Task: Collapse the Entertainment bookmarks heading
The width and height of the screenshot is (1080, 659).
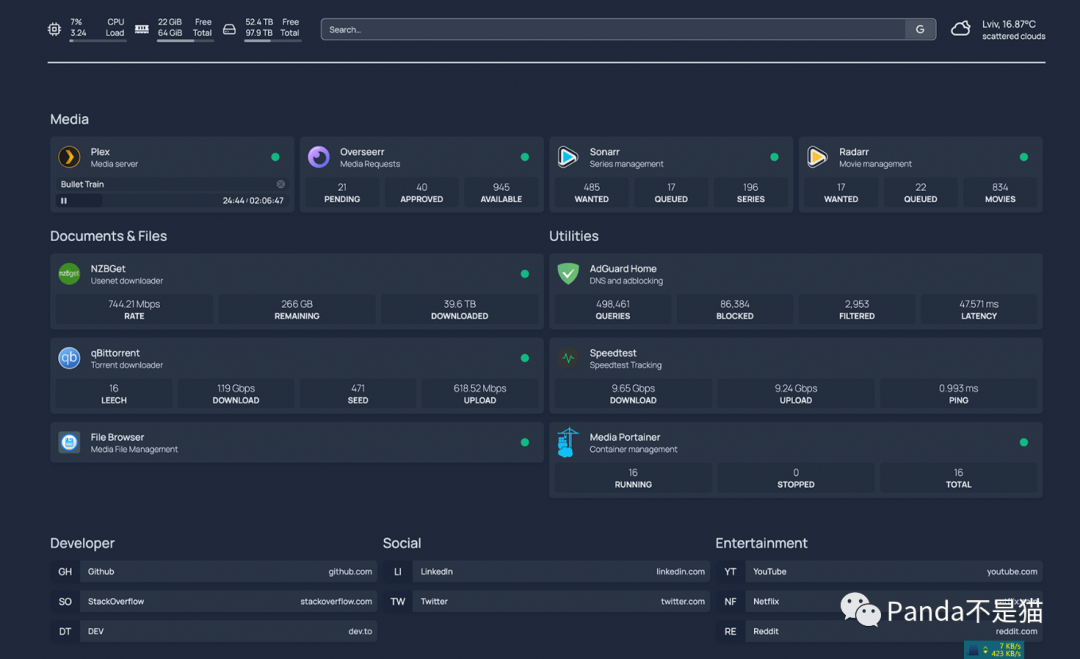Action: click(761, 543)
